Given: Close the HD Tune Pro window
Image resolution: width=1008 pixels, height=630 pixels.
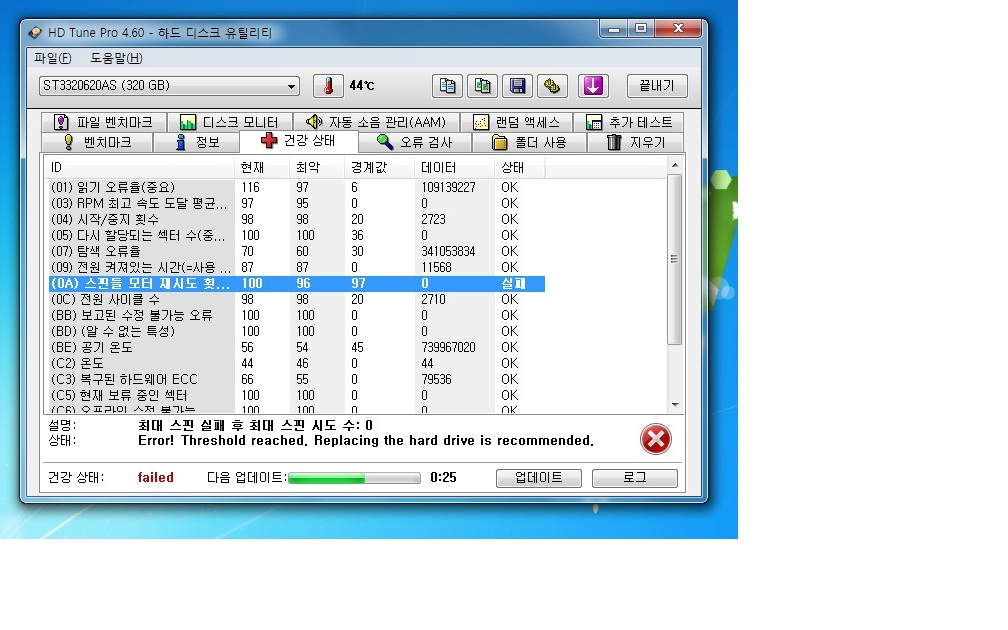Looking at the screenshot, I should [x=678, y=29].
